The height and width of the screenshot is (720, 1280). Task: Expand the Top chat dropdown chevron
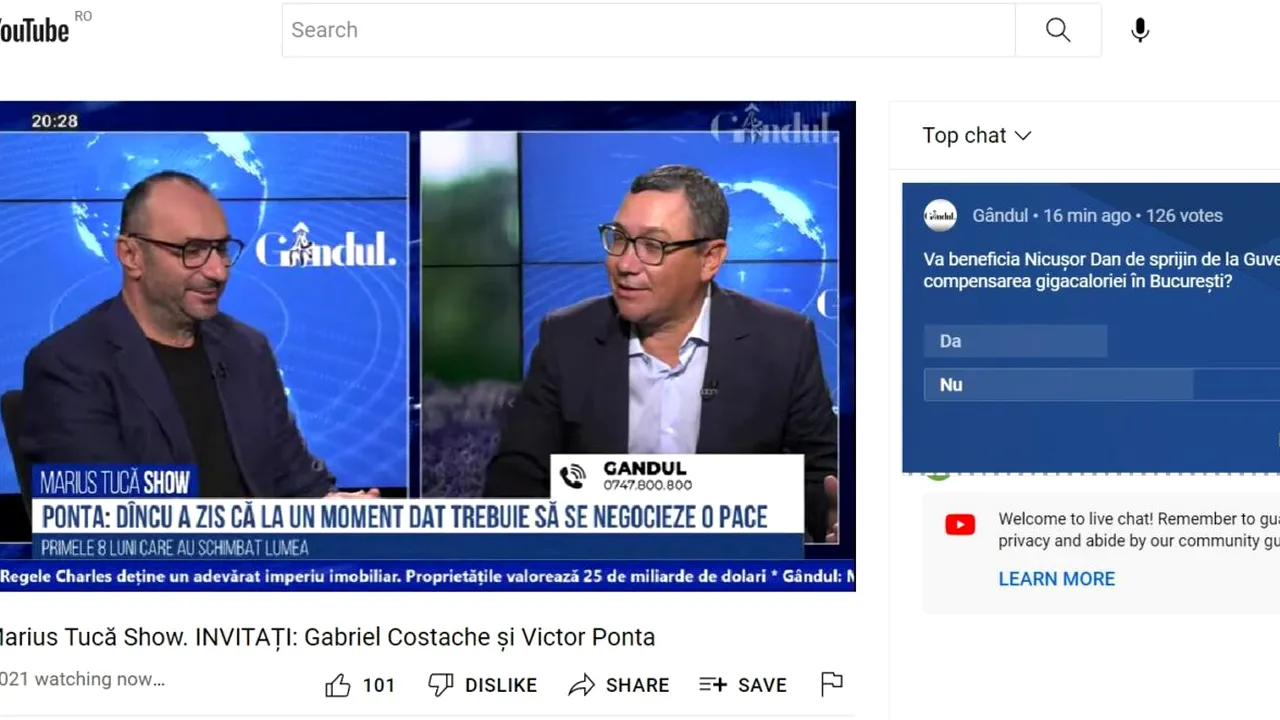click(1022, 135)
